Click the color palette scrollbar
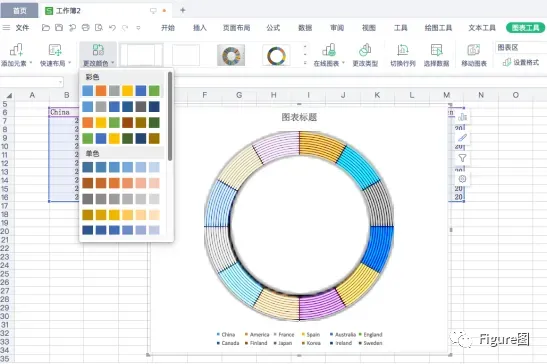This screenshot has height=364, width=547. pos(170,116)
